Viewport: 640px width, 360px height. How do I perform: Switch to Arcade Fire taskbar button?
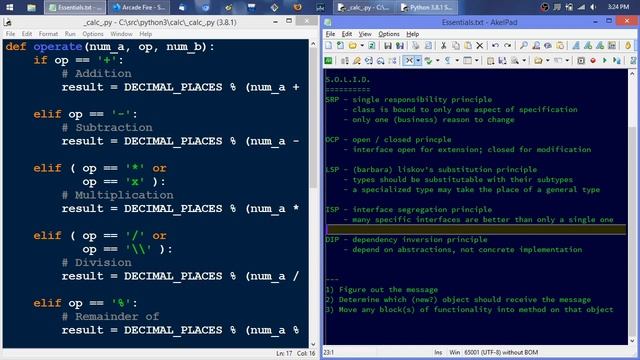(x=138, y=7)
